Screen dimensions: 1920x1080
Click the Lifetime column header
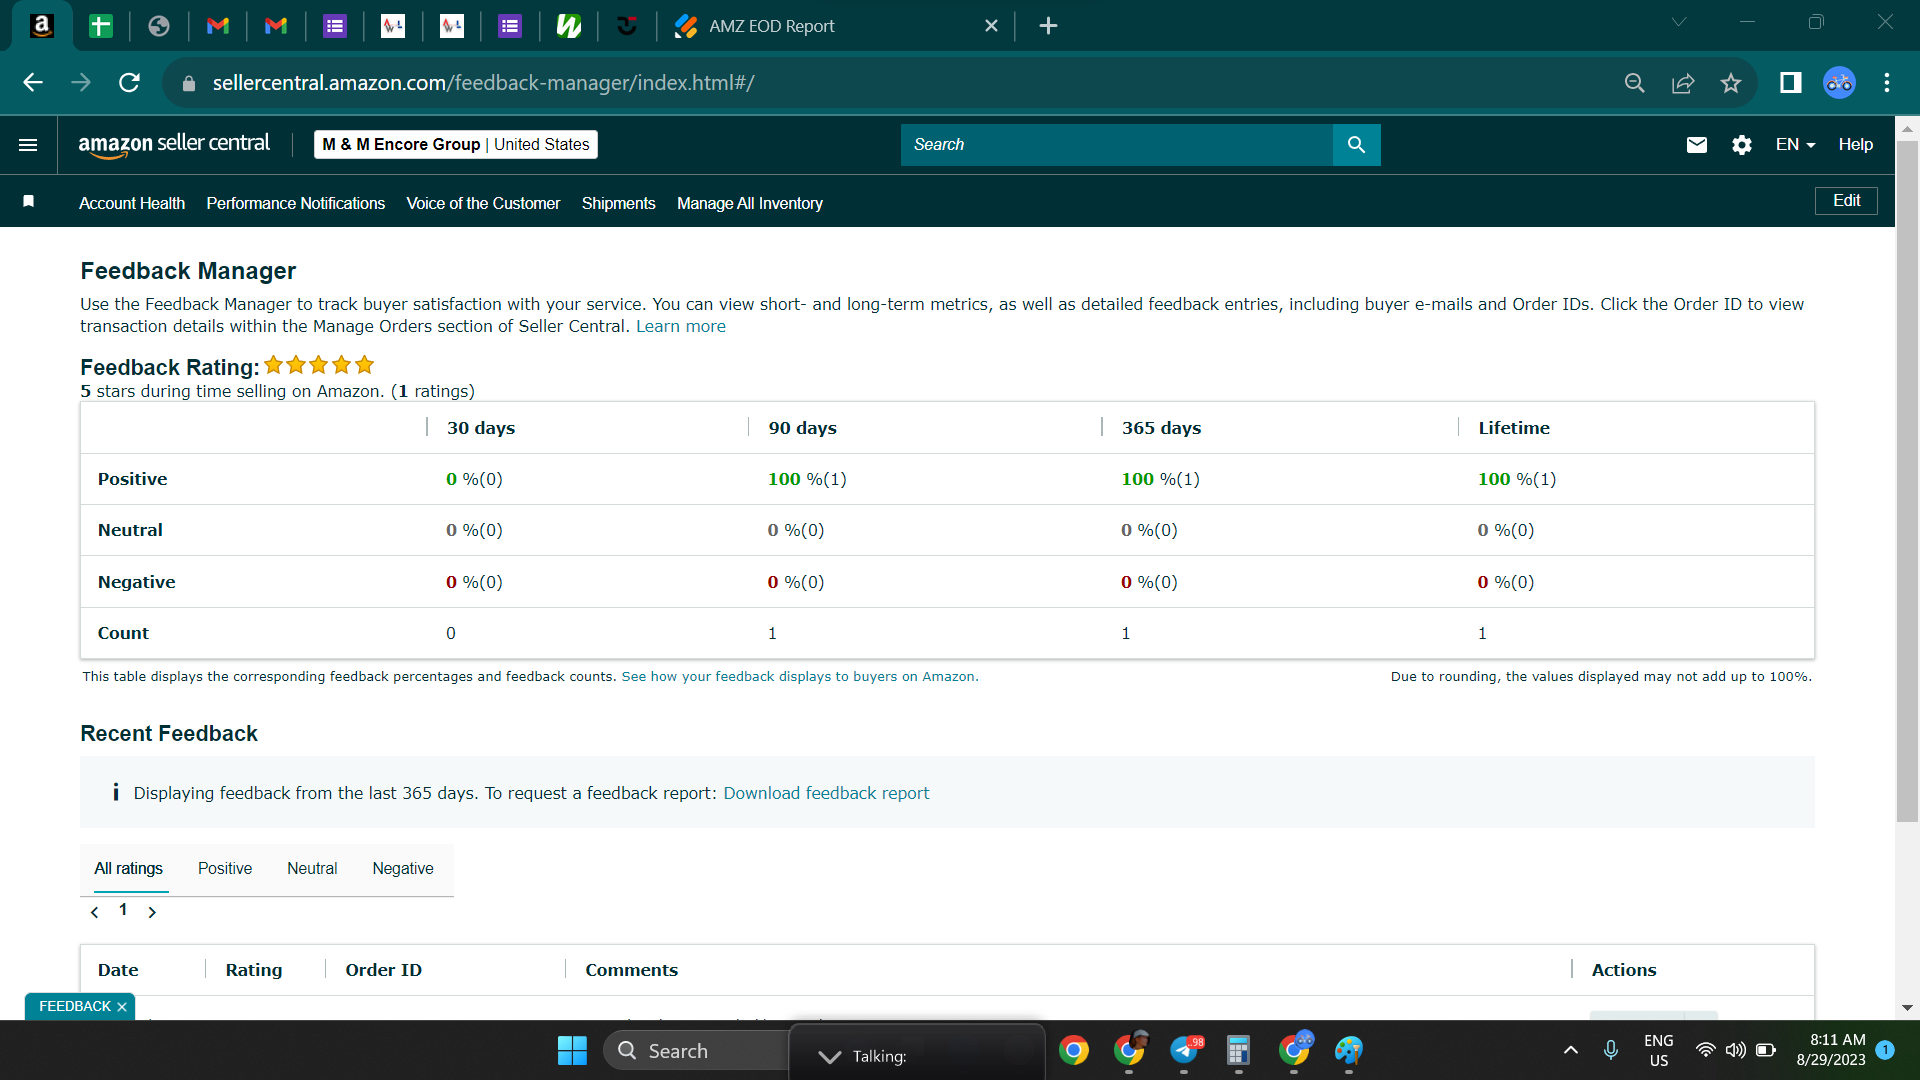pyautogui.click(x=1514, y=428)
